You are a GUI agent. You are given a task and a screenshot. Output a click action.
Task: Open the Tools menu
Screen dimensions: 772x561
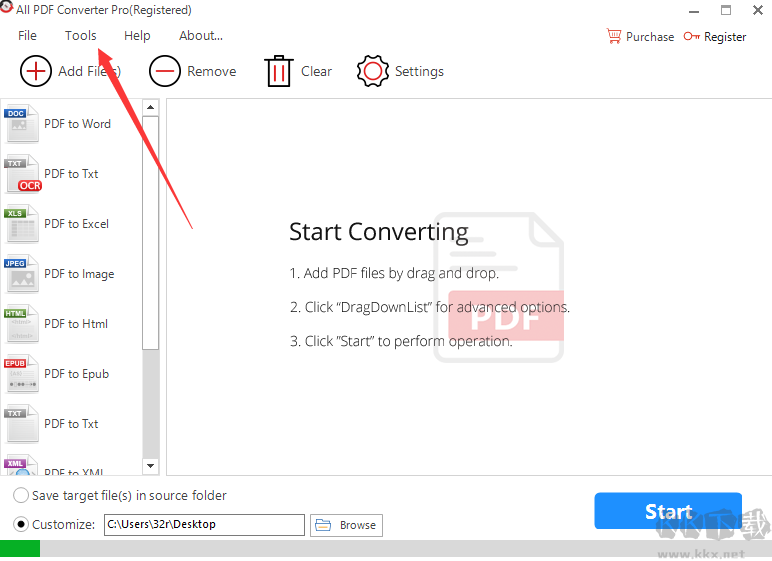click(x=81, y=35)
